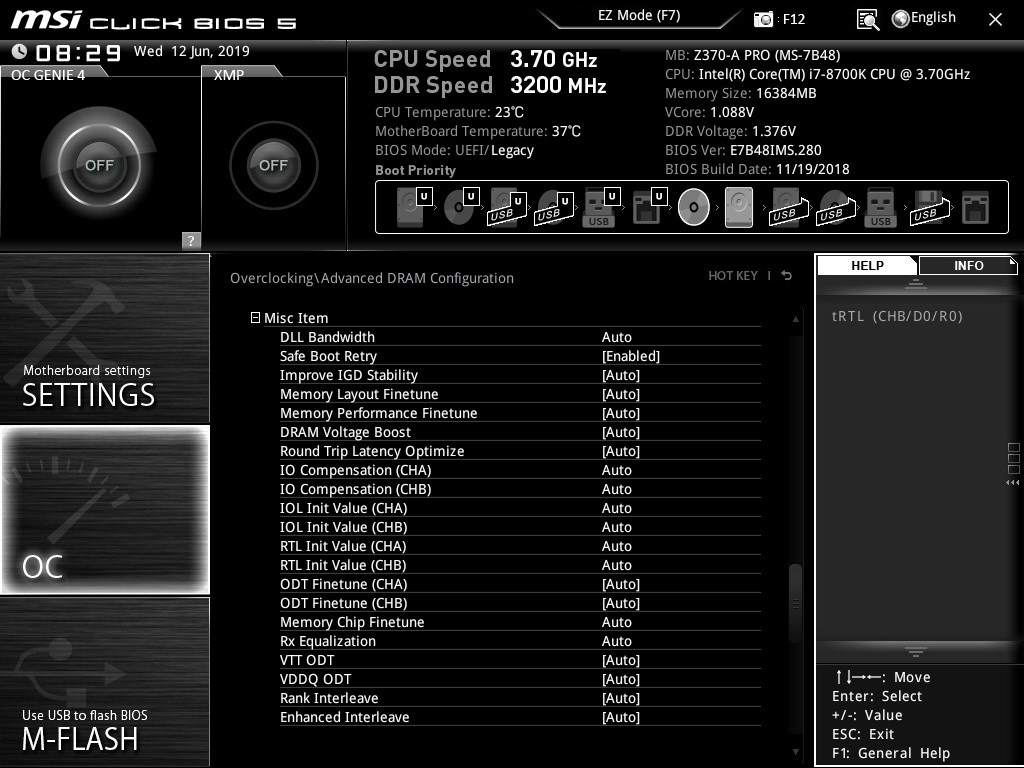Switch to EZ Mode (F7)
Screen dimensions: 1024x768
pyautogui.click(x=639, y=16)
